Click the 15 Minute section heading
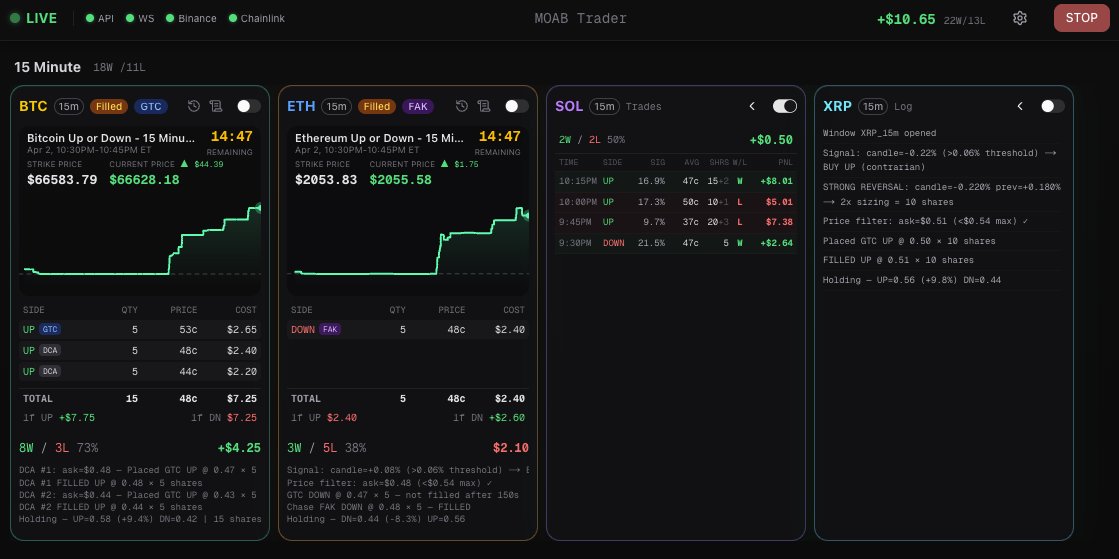Screen dimensions: 1119x559 click(x=47, y=67)
